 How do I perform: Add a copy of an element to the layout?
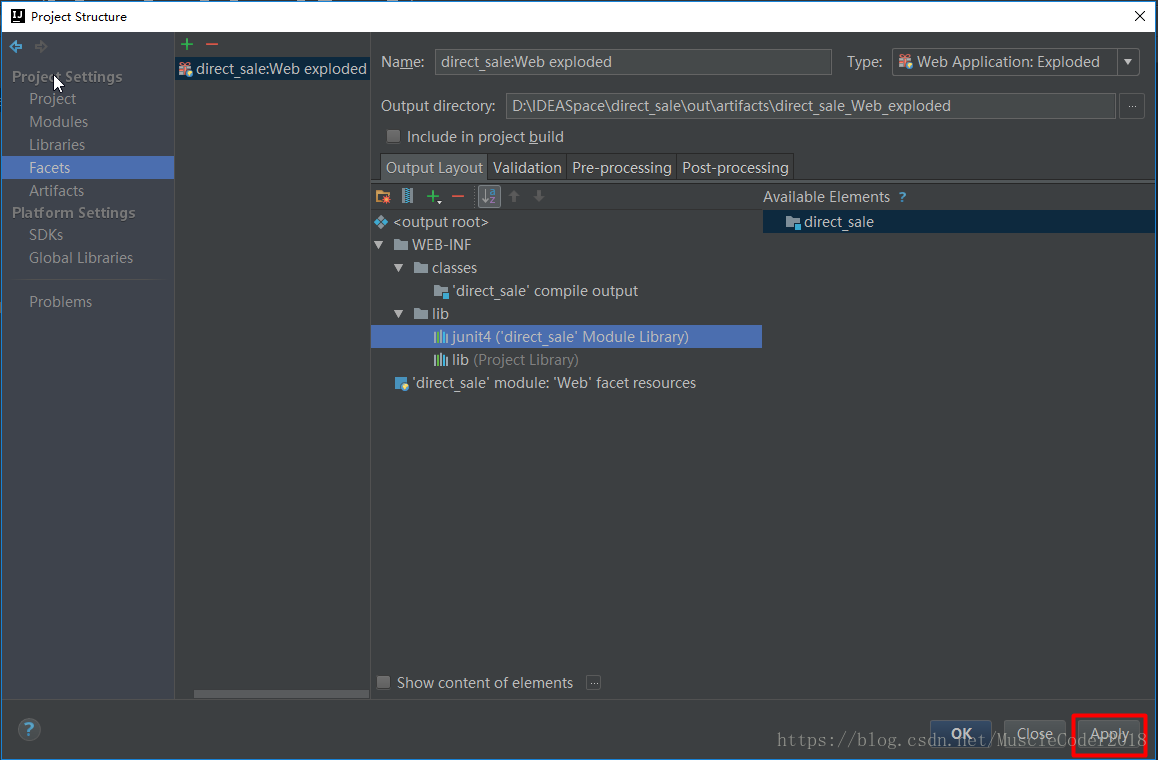click(434, 196)
